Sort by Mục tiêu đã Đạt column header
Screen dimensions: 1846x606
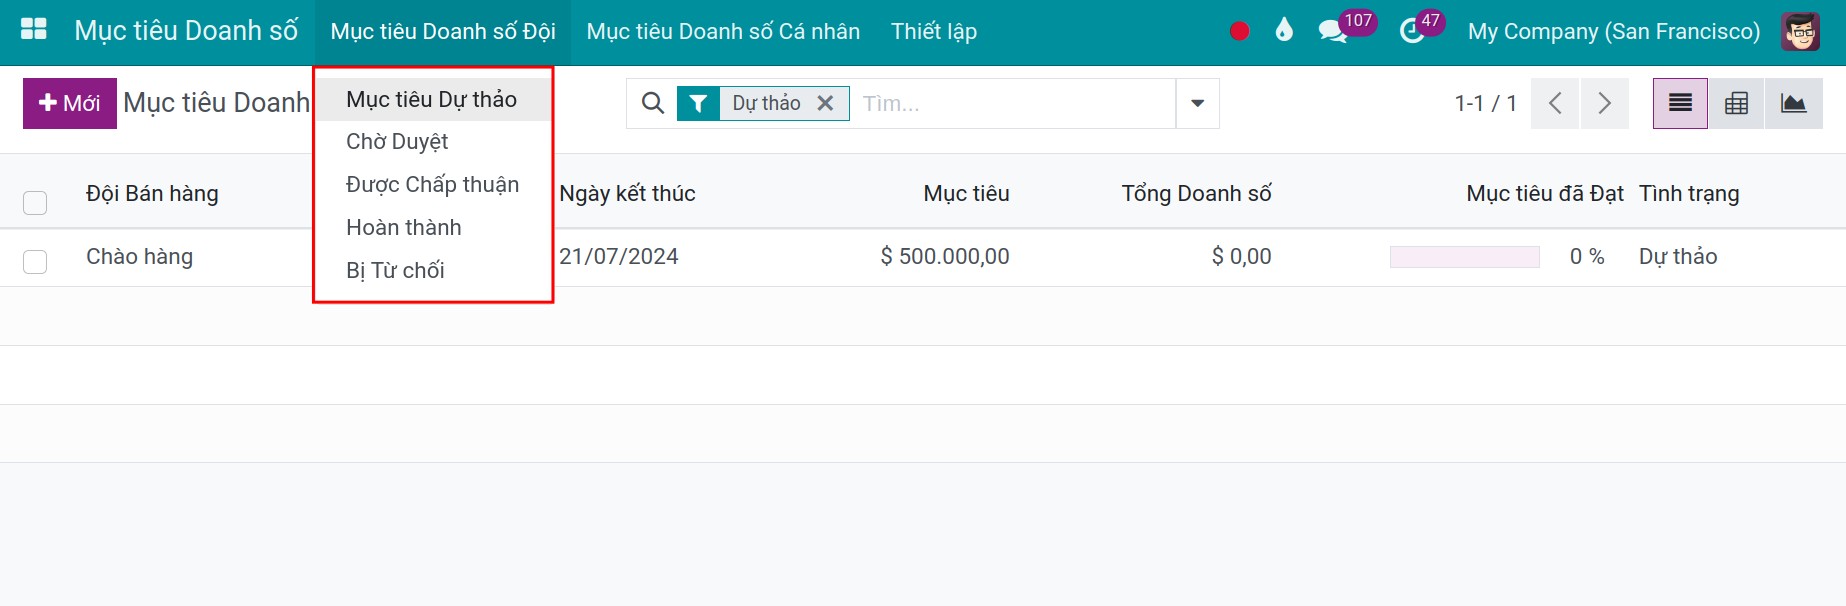pos(1545,194)
